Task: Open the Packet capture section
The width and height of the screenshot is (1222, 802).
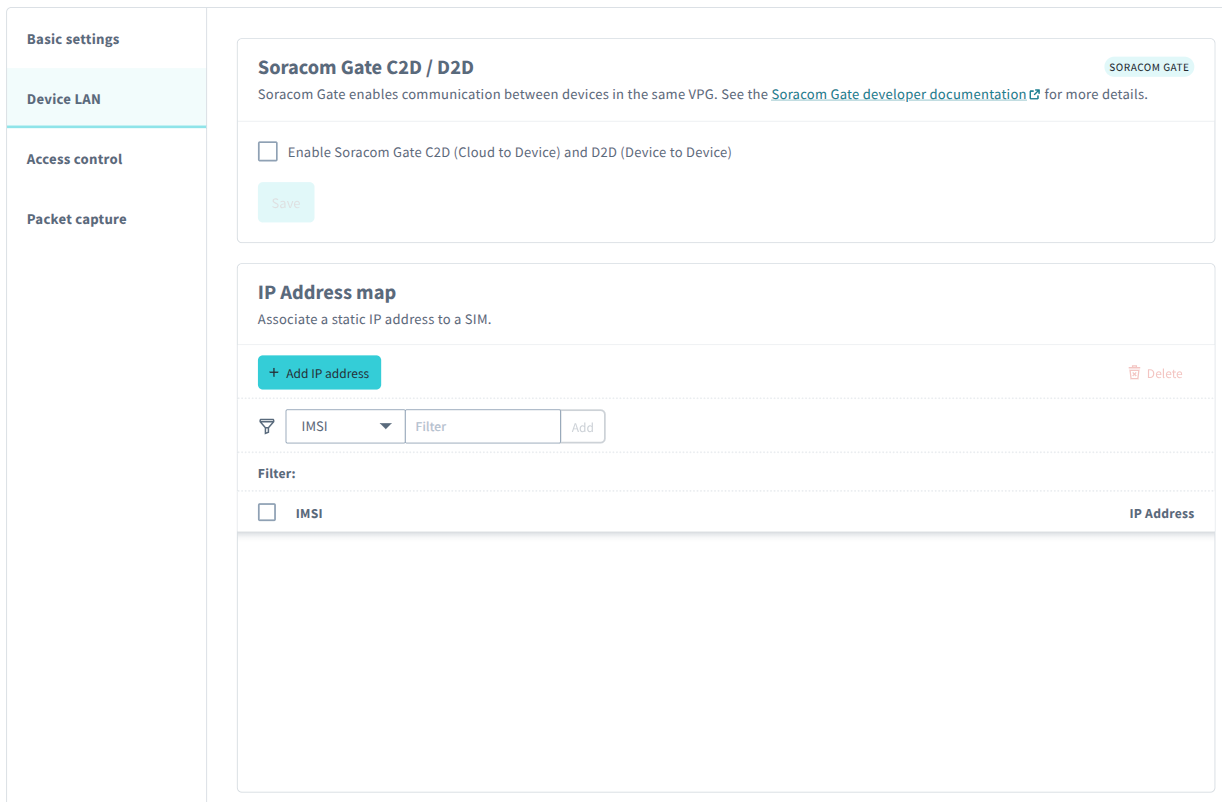Action: point(76,218)
